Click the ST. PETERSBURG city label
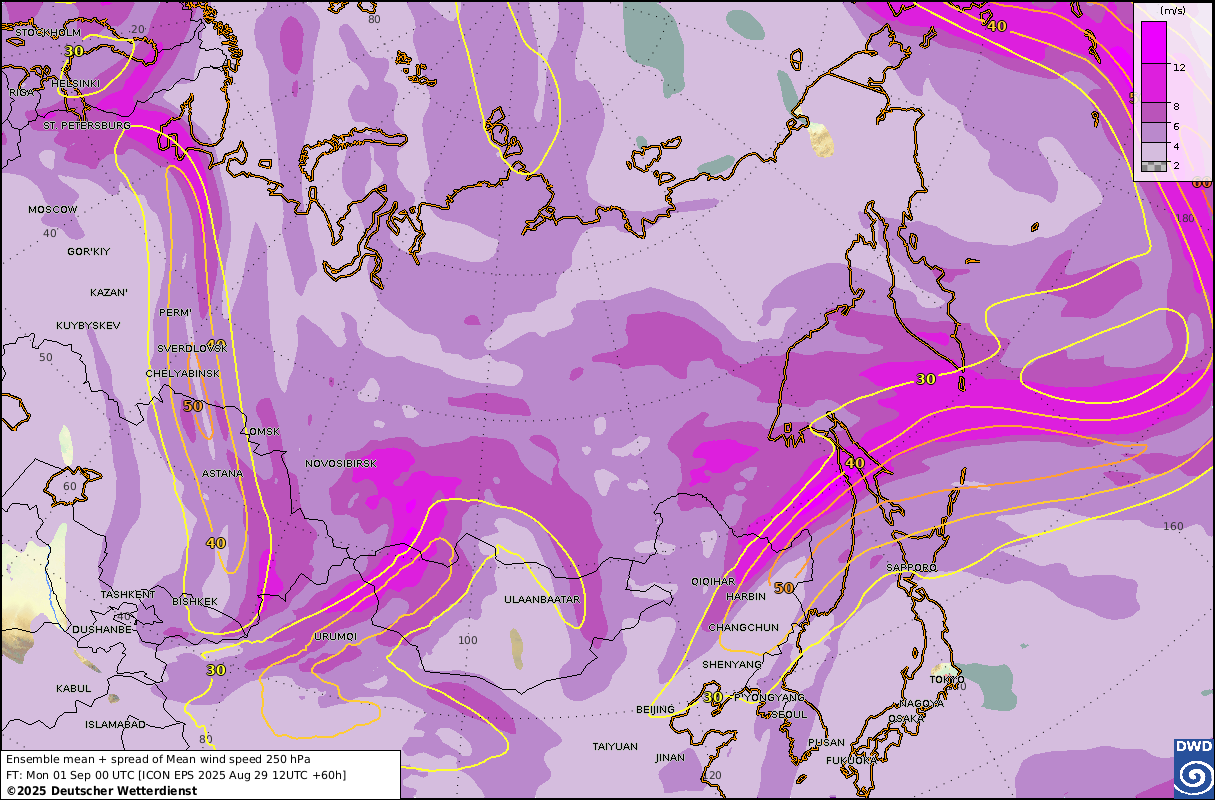The image size is (1215, 800). 86,126
